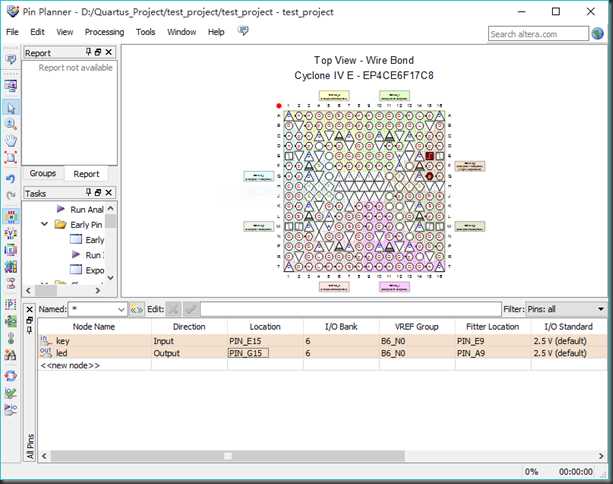Click the package view monitor icon
This screenshot has width=613, height=484.
(x=11, y=86)
